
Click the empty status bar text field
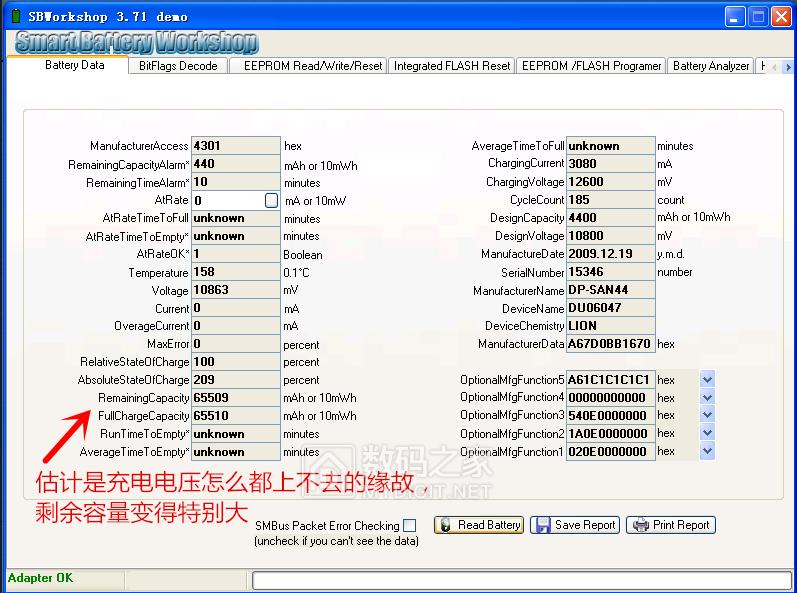point(520,579)
